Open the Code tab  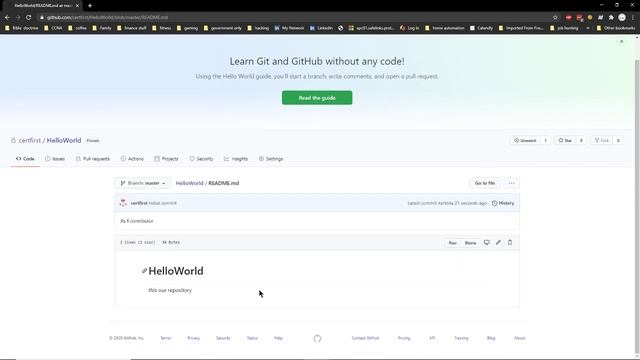pyautogui.click(x=25, y=159)
